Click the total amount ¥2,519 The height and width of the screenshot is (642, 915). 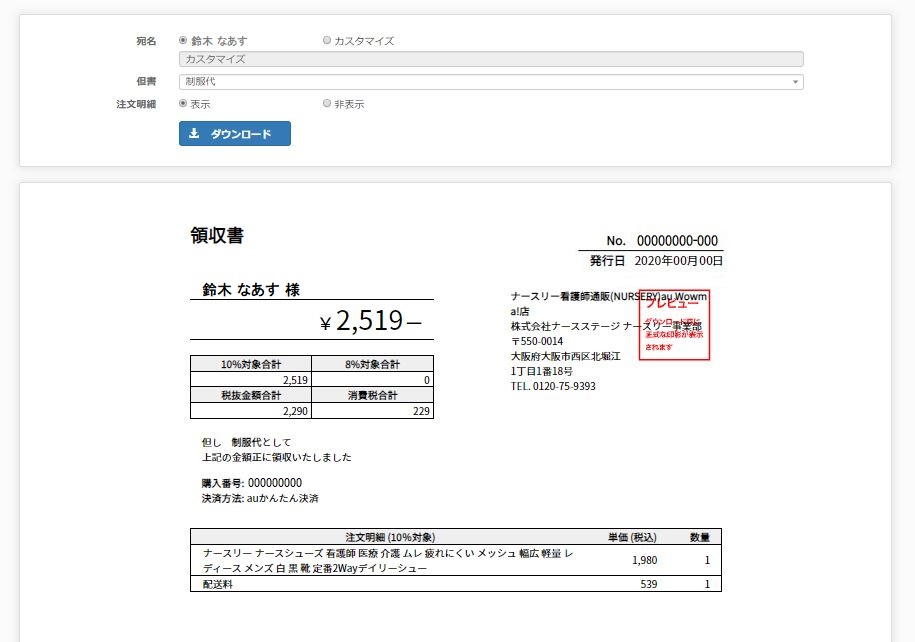click(370, 321)
